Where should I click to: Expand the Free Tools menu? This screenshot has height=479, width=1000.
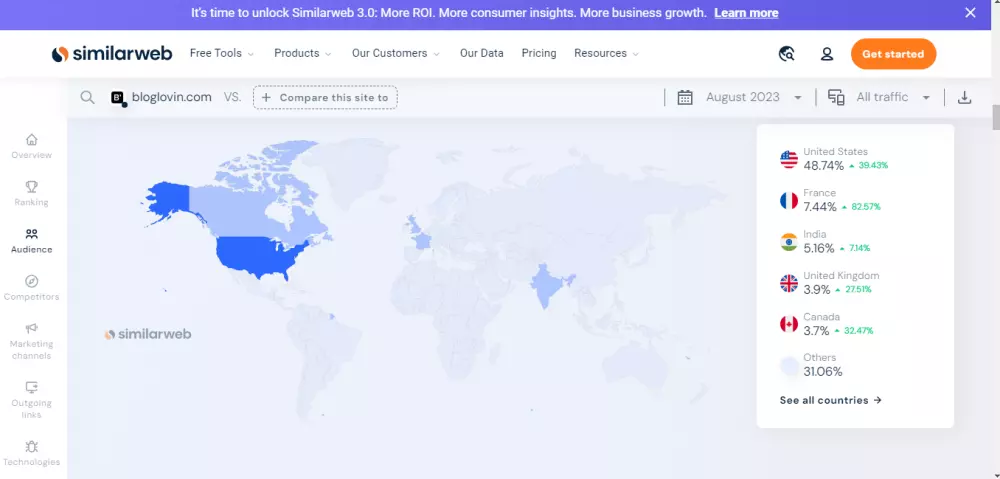[x=221, y=54]
